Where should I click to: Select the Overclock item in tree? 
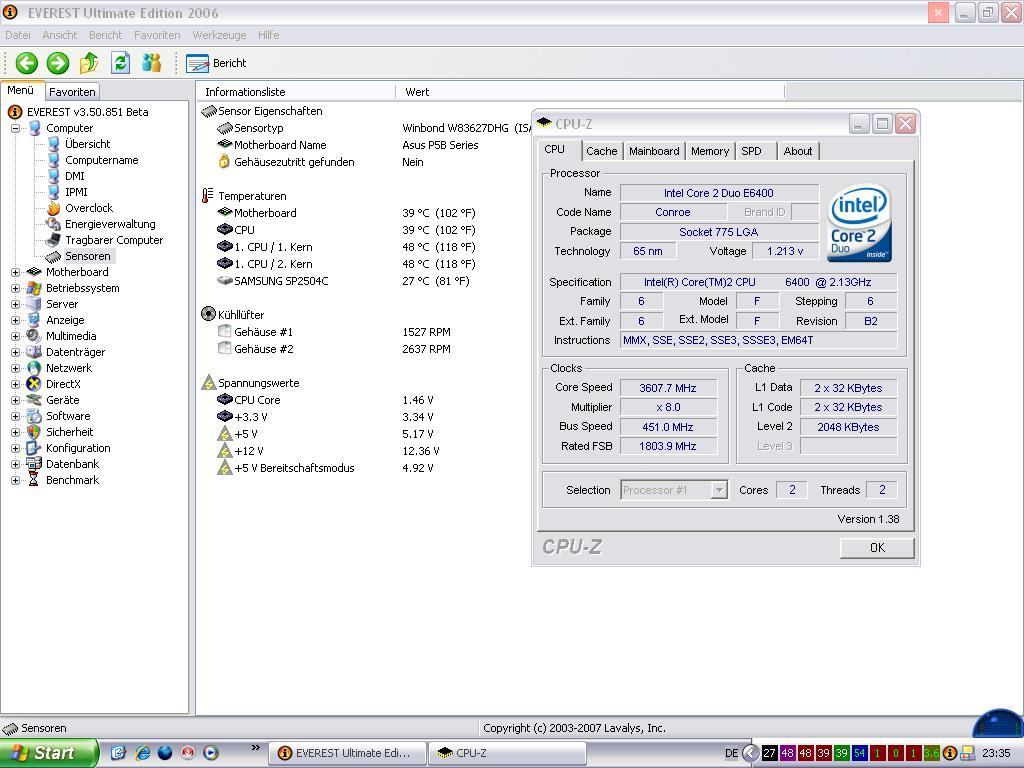(x=88, y=208)
